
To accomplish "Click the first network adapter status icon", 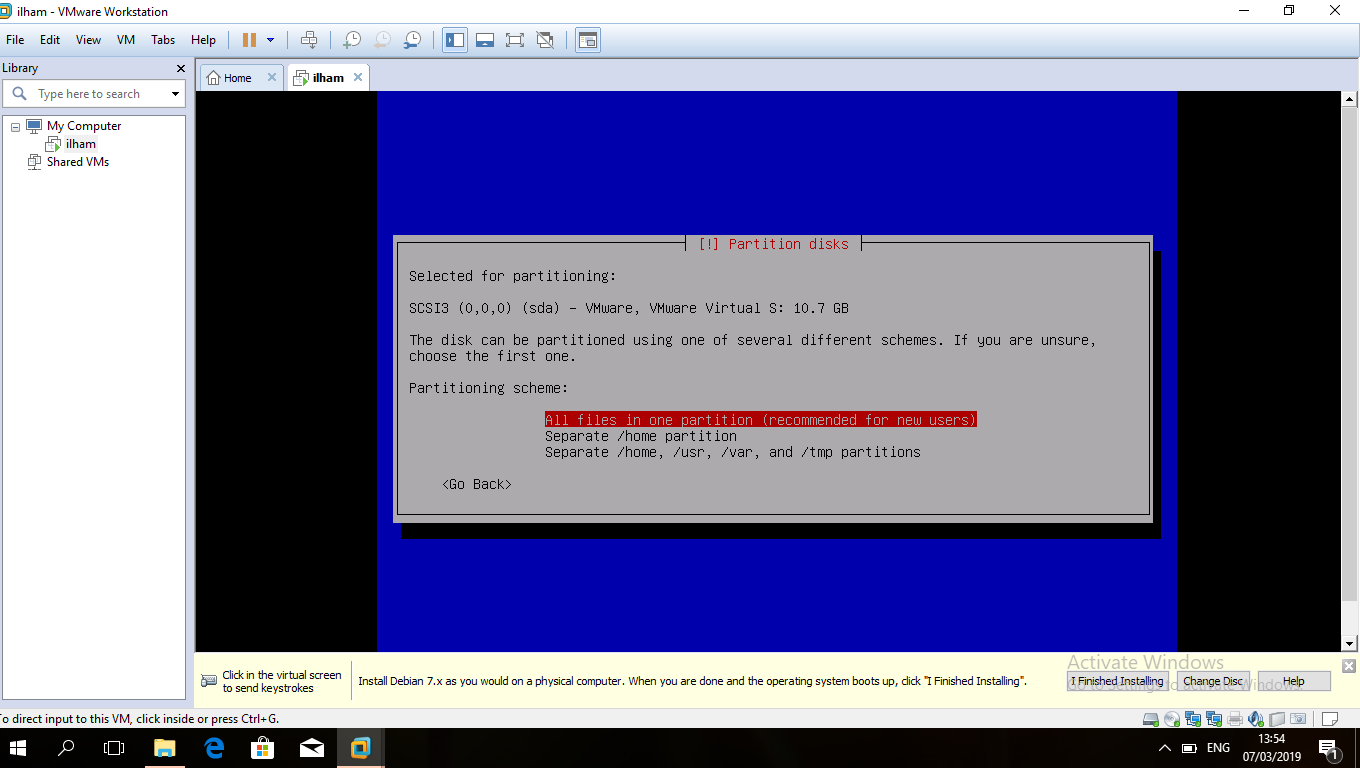I will point(1193,718).
